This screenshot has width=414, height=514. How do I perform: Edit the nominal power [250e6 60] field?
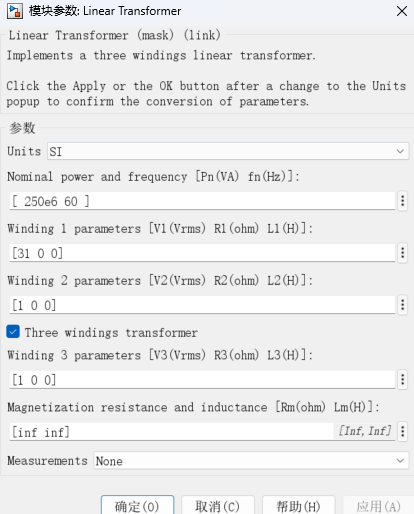tap(202, 201)
